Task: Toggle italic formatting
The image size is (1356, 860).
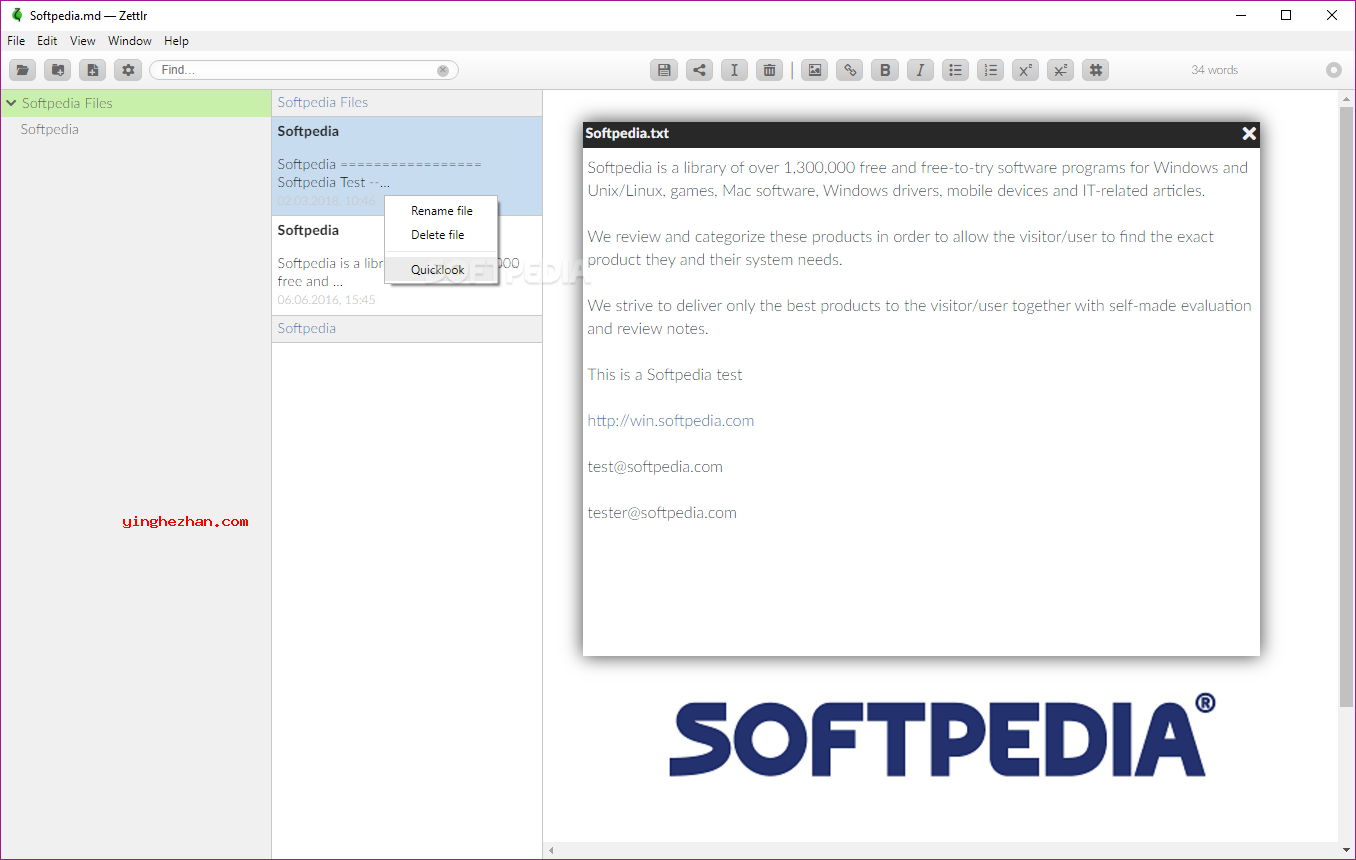Action: 920,70
